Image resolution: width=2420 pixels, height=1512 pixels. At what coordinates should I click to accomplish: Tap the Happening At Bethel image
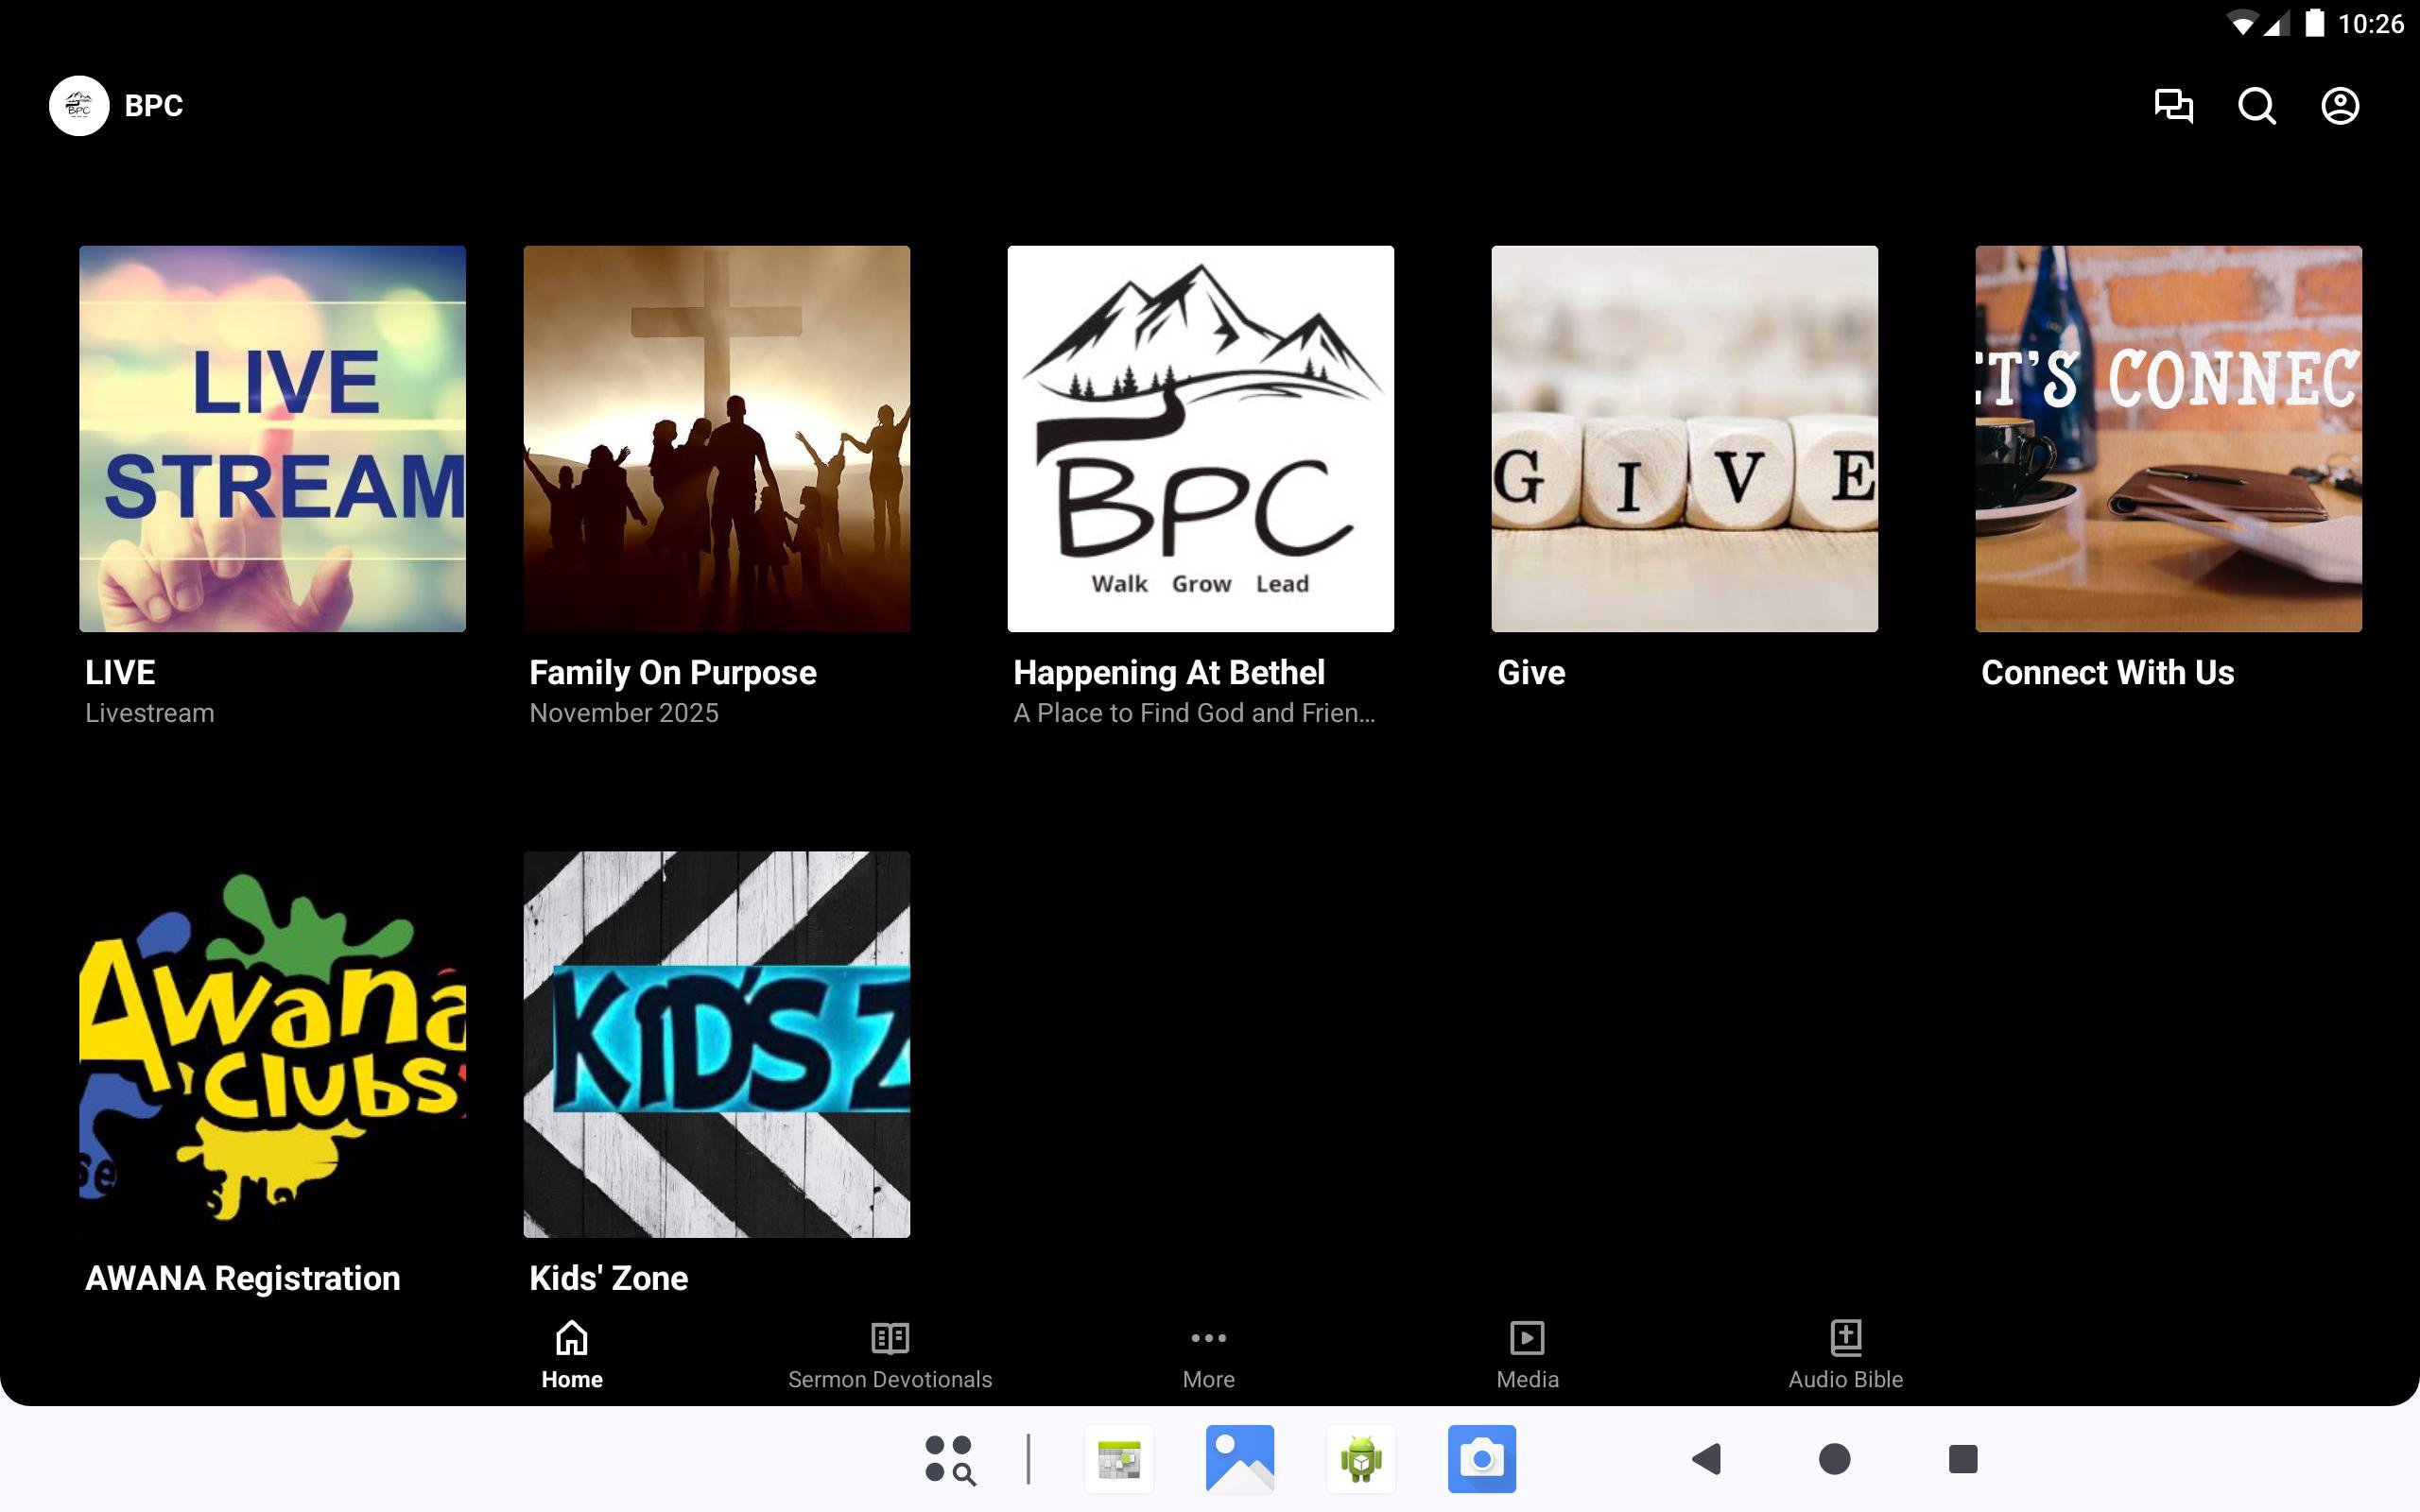[x=1200, y=438]
